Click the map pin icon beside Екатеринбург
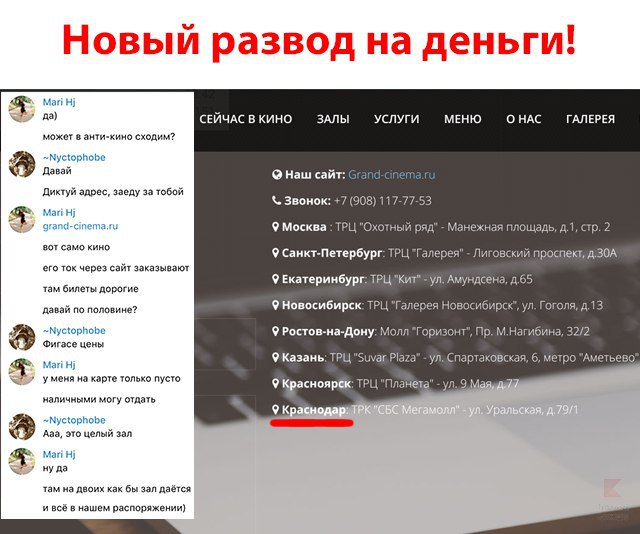The height and width of the screenshot is (534, 640). click(276, 279)
